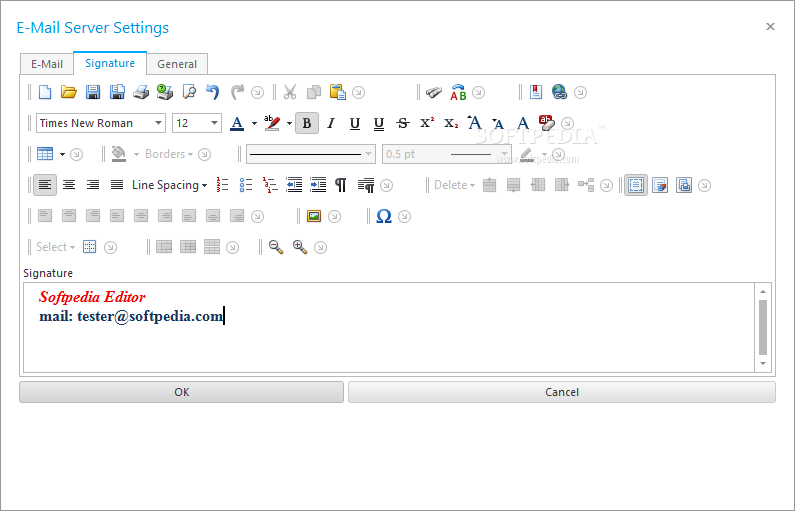
Task: Undo the last edit
Action: [x=212, y=92]
